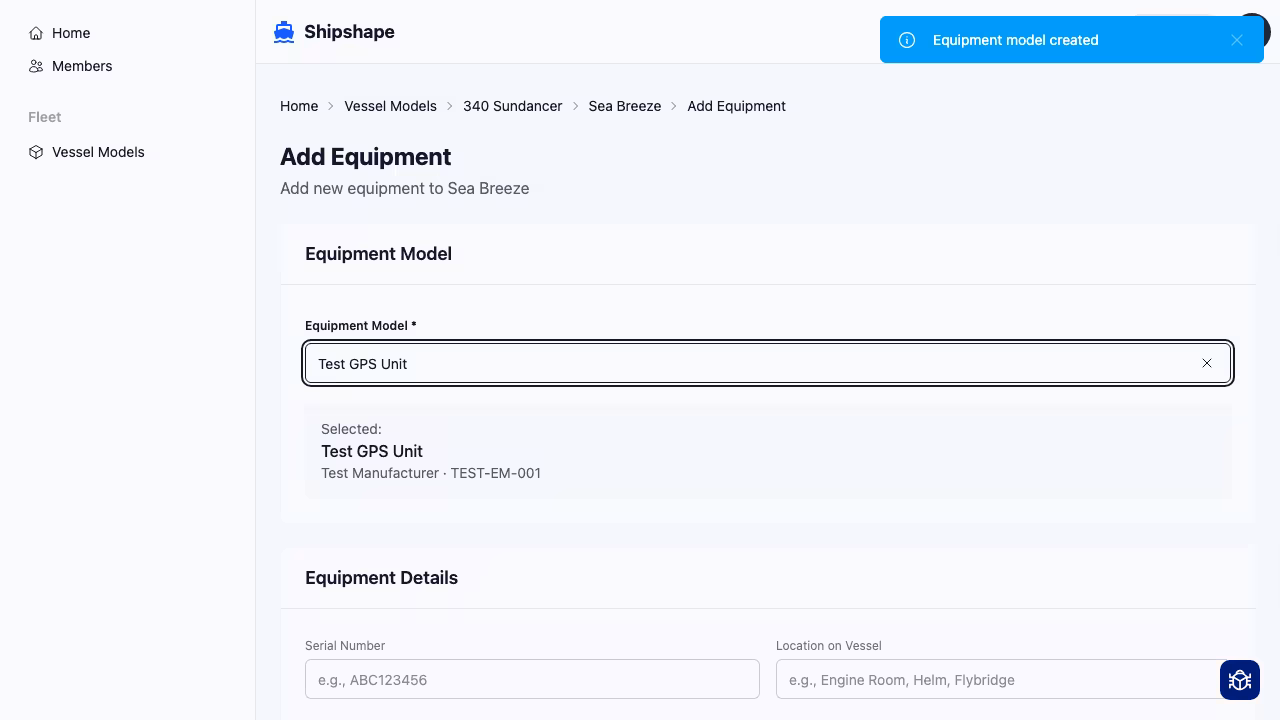Image resolution: width=1280 pixels, height=720 pixels.
Task: Dismiss the Equipment model created notification
Action: pos(1237,40)
